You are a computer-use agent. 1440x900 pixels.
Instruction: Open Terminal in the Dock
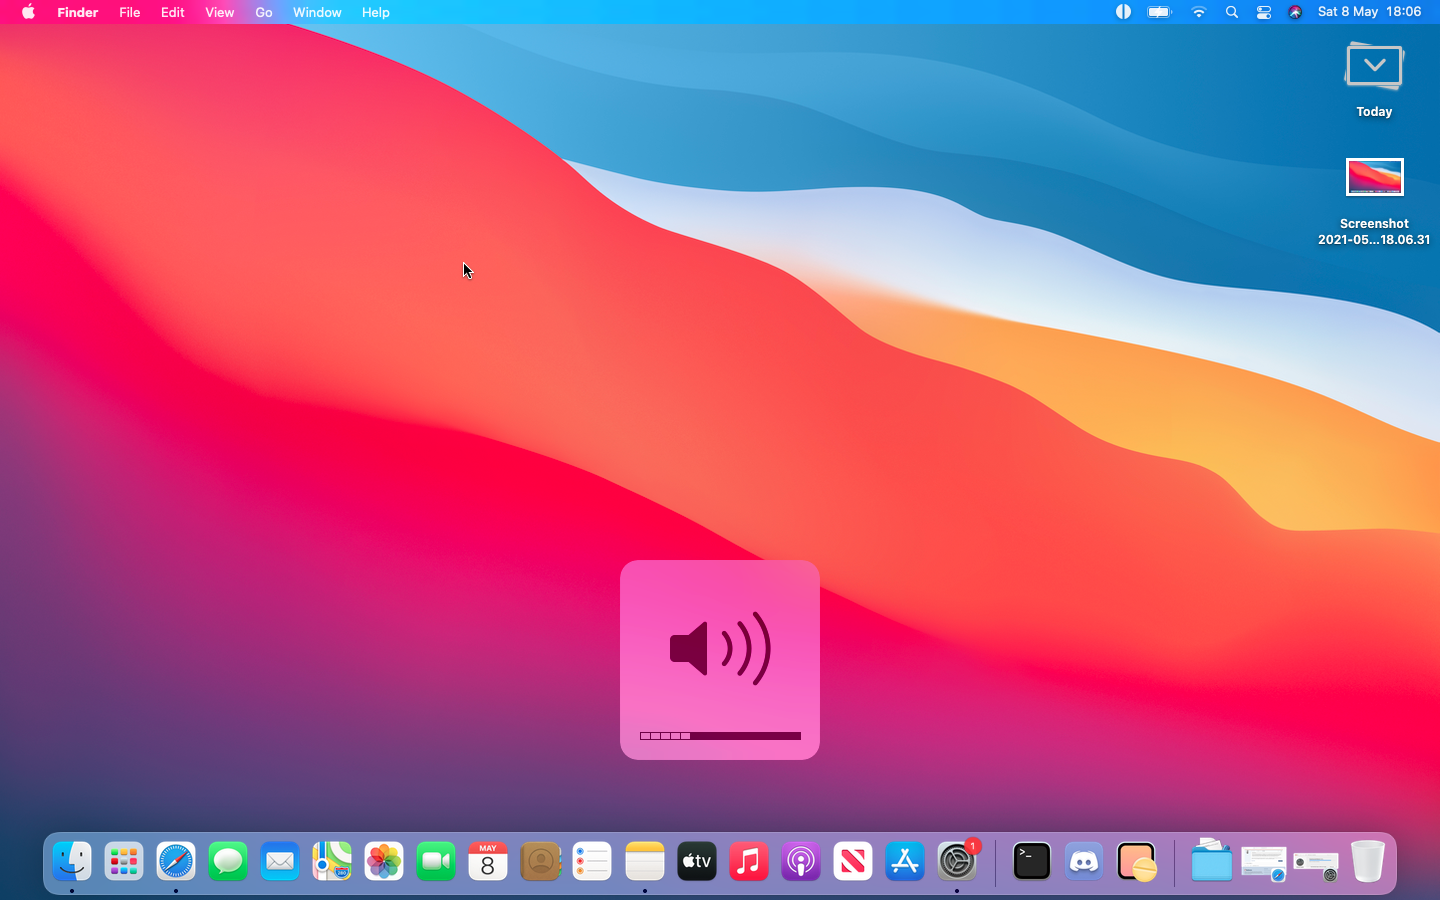pos(1031,861)
